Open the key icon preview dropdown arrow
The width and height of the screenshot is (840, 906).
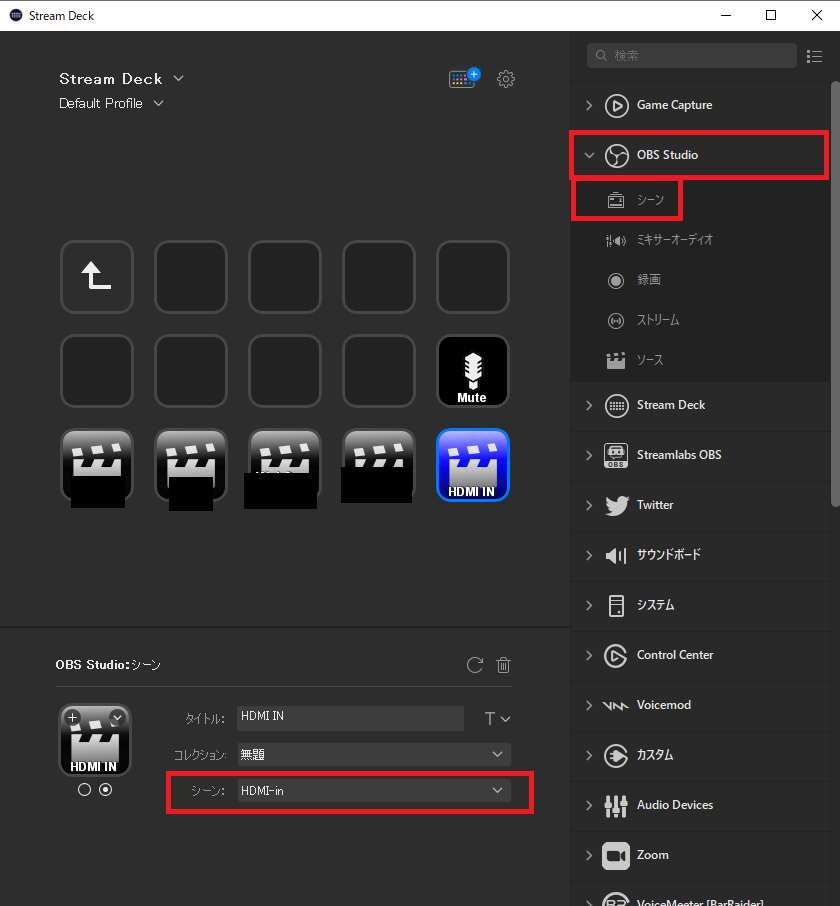coord(117,718)
